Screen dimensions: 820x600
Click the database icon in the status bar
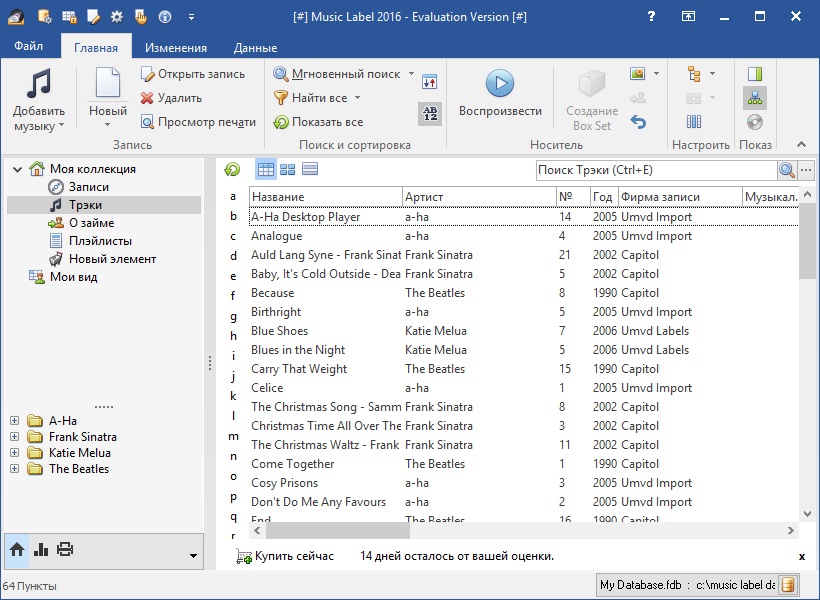[x=788, y=585]
